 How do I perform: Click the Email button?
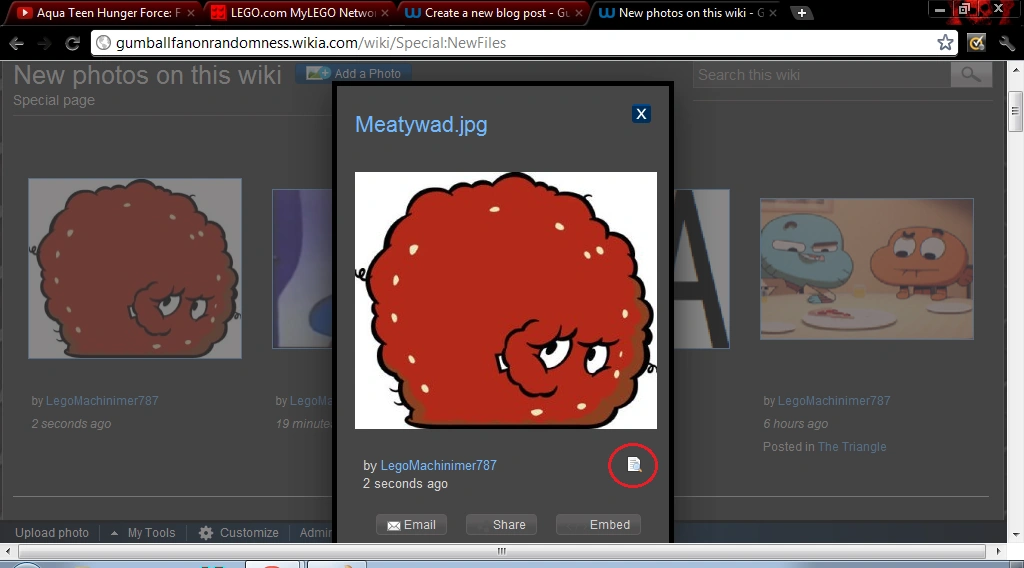411,525
